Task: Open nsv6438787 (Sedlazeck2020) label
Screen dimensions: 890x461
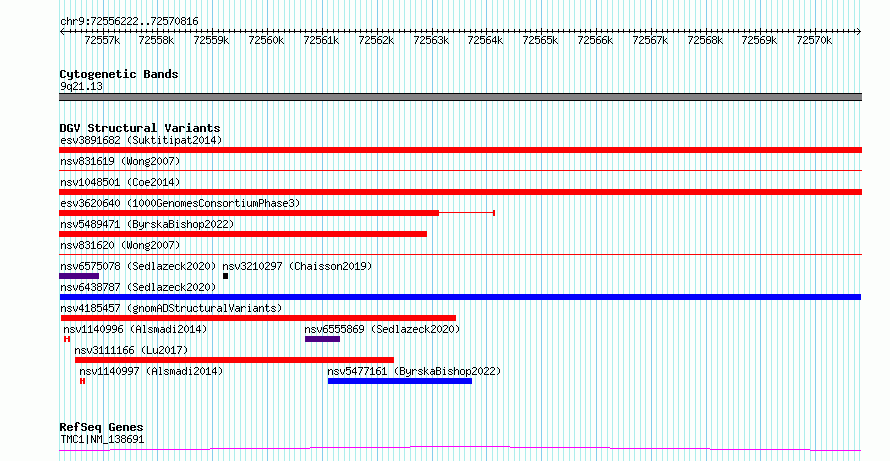Action: (138, 287)
